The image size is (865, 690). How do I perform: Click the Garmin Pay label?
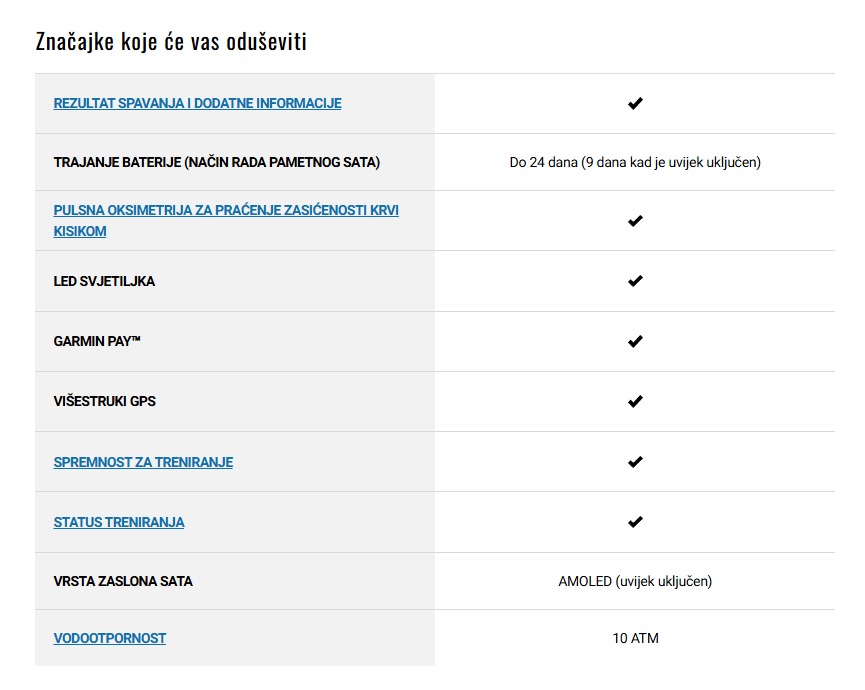pos(97,341)
